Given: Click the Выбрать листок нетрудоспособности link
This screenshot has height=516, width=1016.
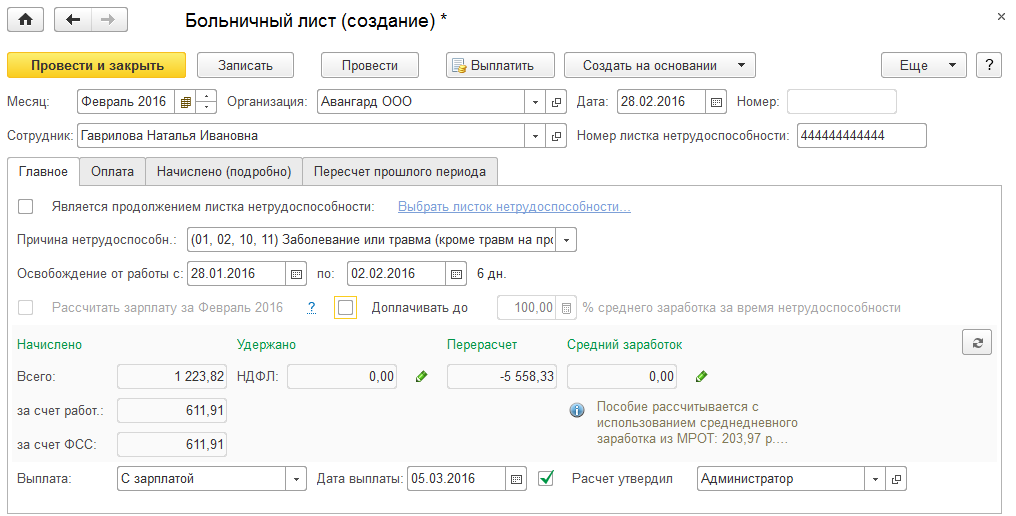Looking at the screenshot, I should coord(514,207).
